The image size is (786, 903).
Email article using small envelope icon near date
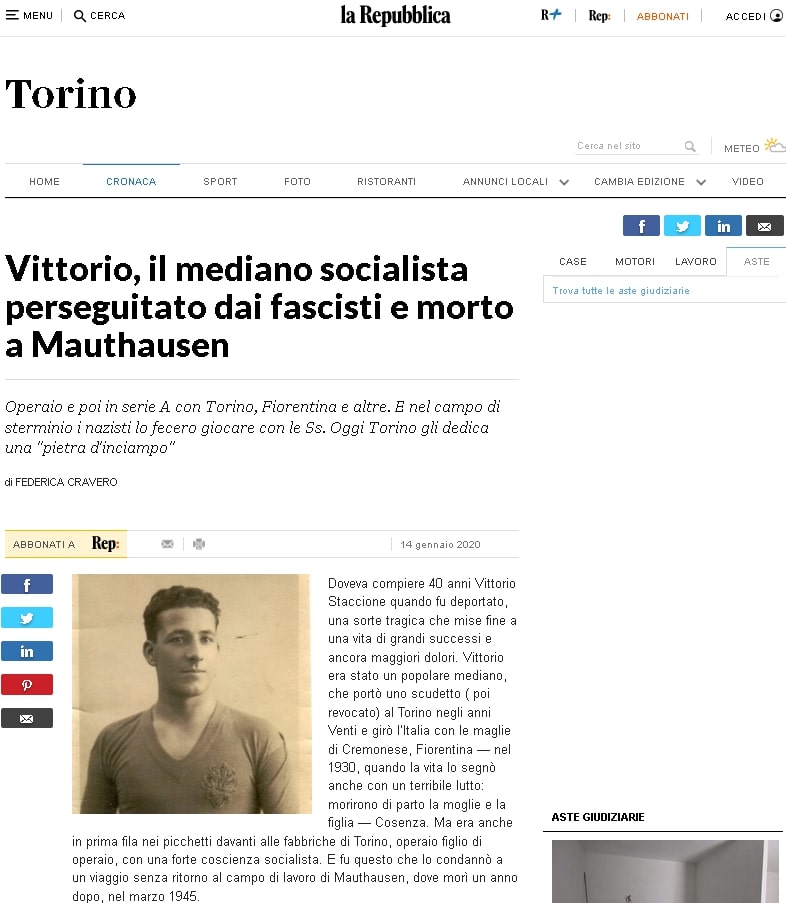coord(168,544)
